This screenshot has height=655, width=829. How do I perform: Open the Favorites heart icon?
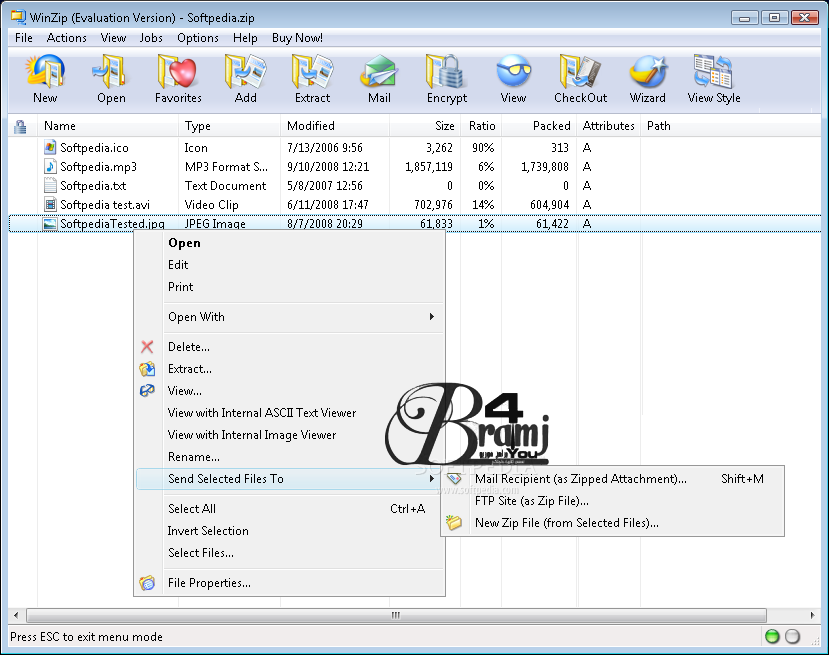[x=178, y=79]
